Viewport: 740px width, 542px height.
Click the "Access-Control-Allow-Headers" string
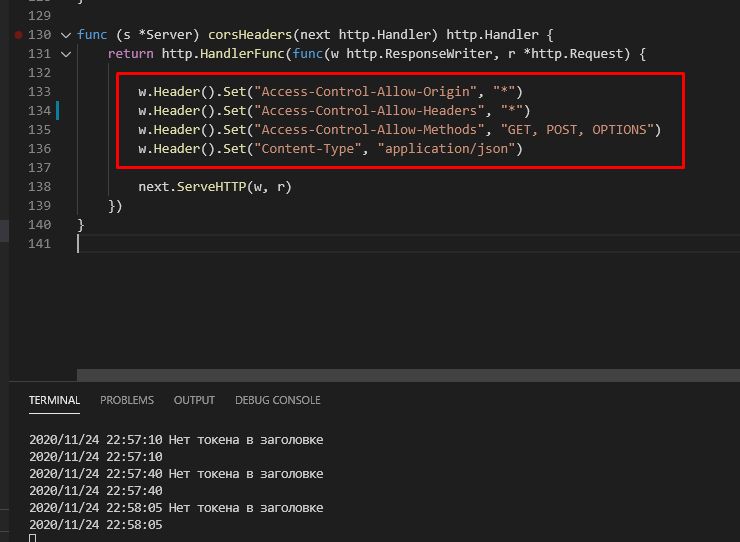click(369, 110)
